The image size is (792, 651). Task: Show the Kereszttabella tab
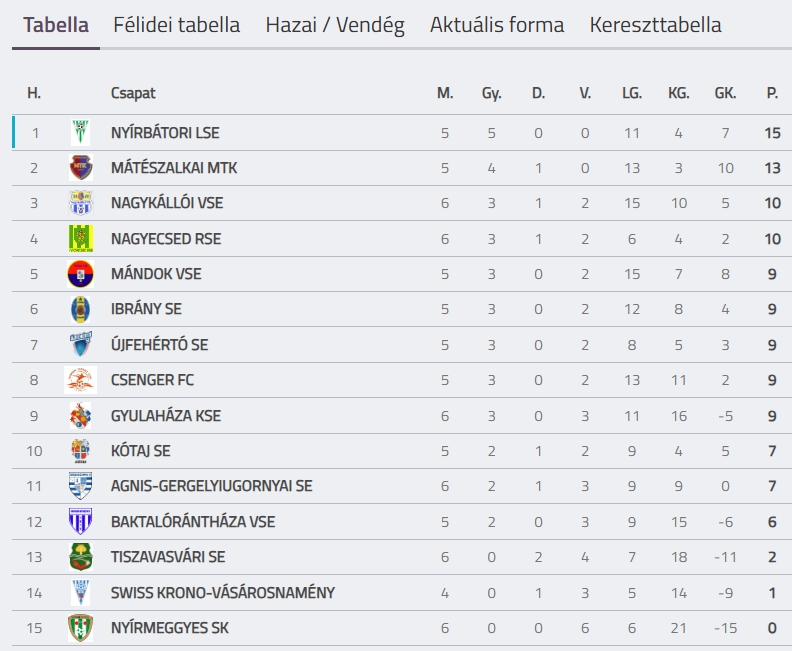click(655, 25)
